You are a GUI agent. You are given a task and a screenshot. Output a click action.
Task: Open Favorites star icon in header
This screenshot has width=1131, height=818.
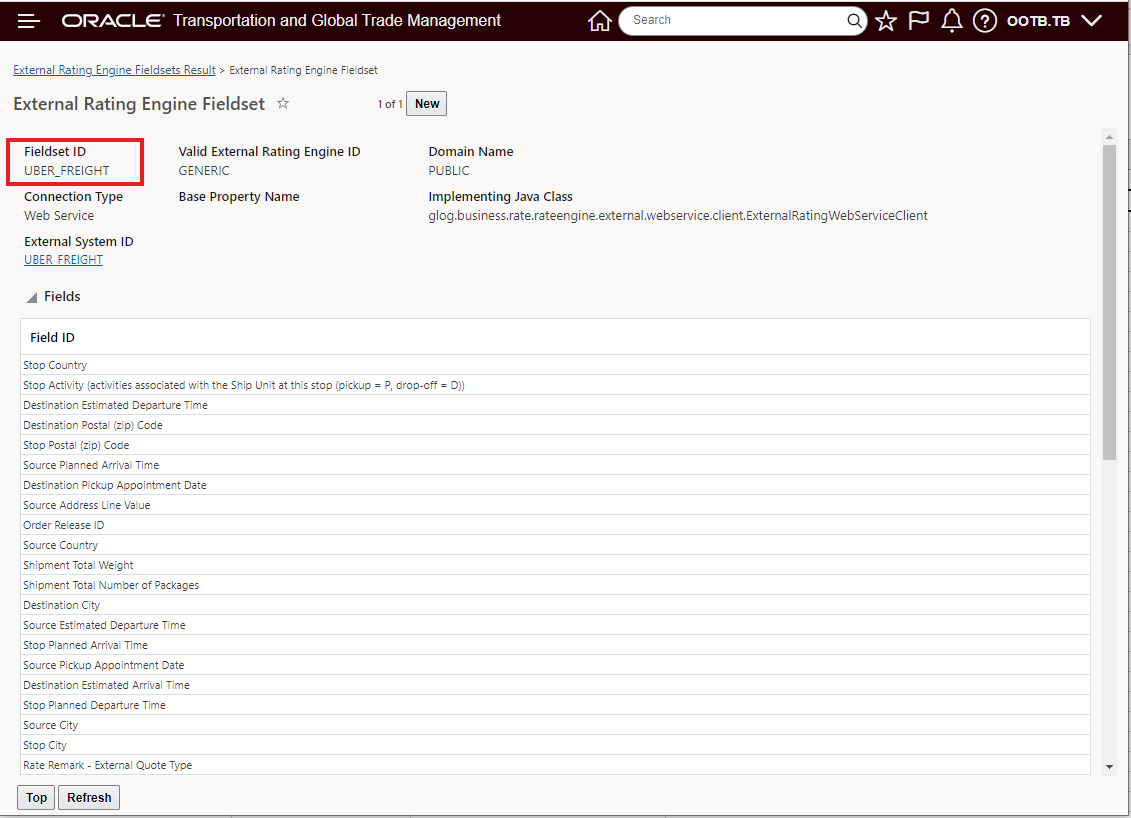pos(886,21)
